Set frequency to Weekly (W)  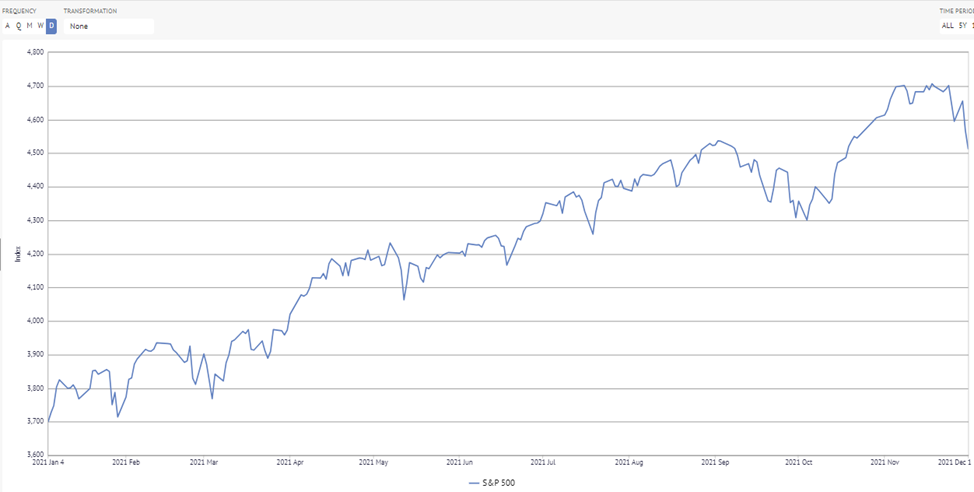pos(40,26)
